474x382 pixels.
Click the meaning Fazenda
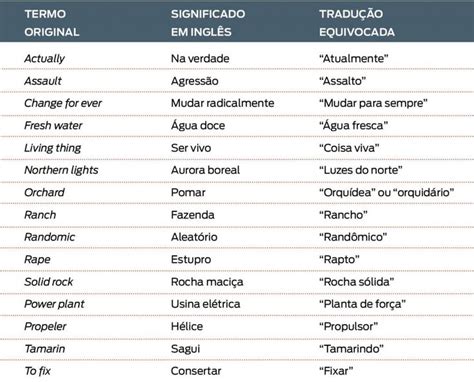pyautogui.click(x=193, y=215)
